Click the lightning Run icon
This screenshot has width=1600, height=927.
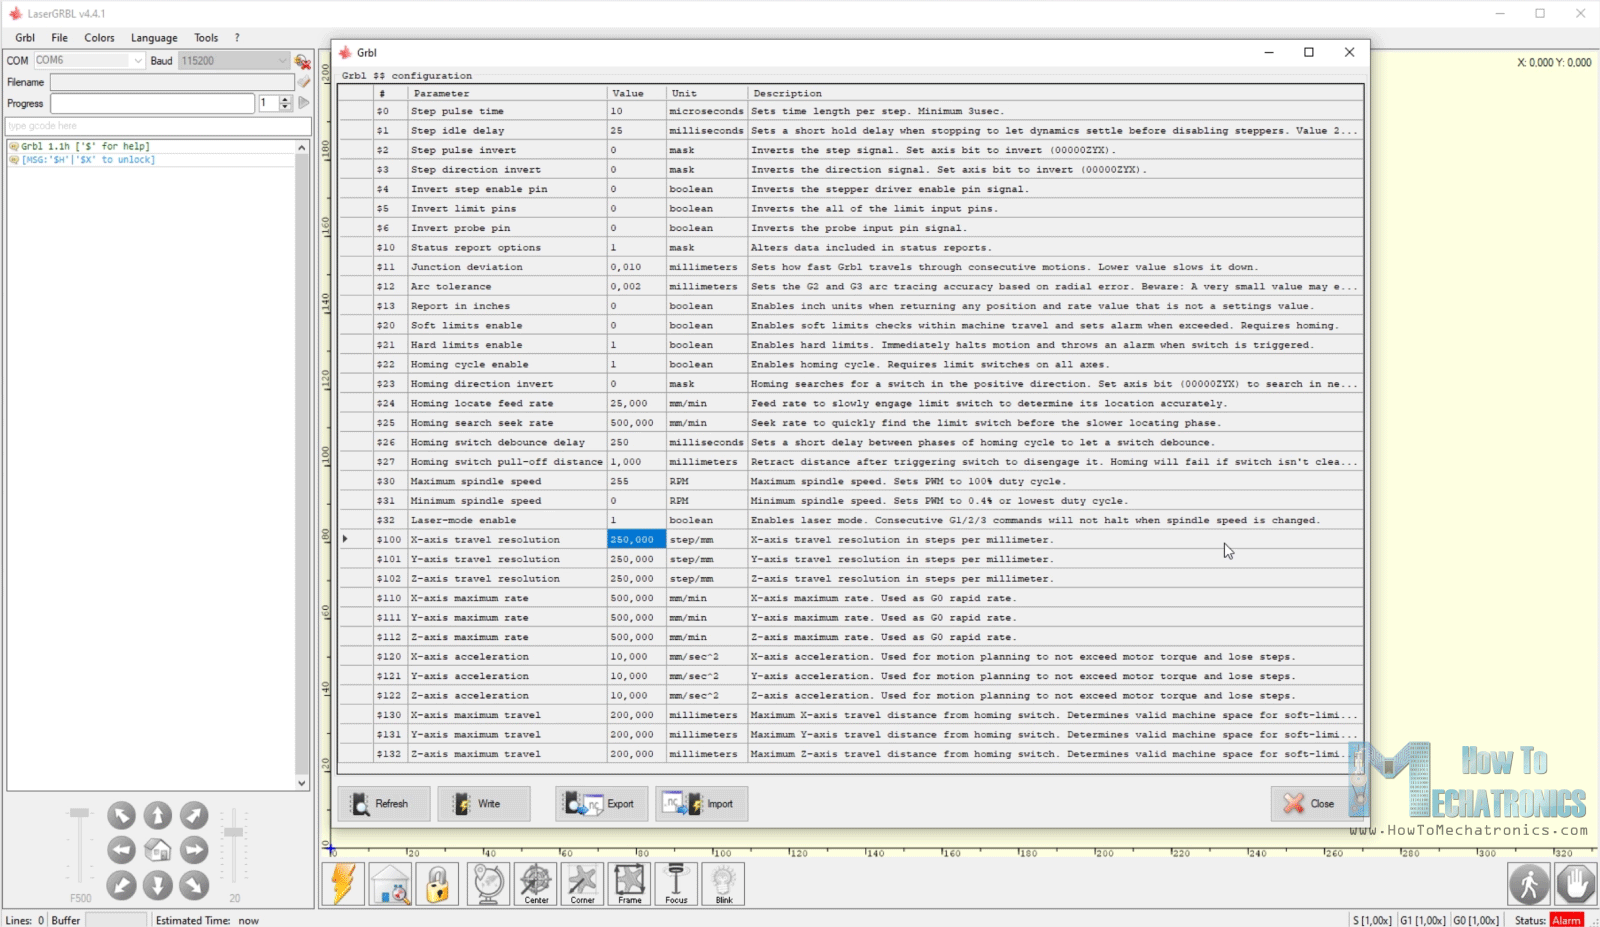[x=343, y=883]
